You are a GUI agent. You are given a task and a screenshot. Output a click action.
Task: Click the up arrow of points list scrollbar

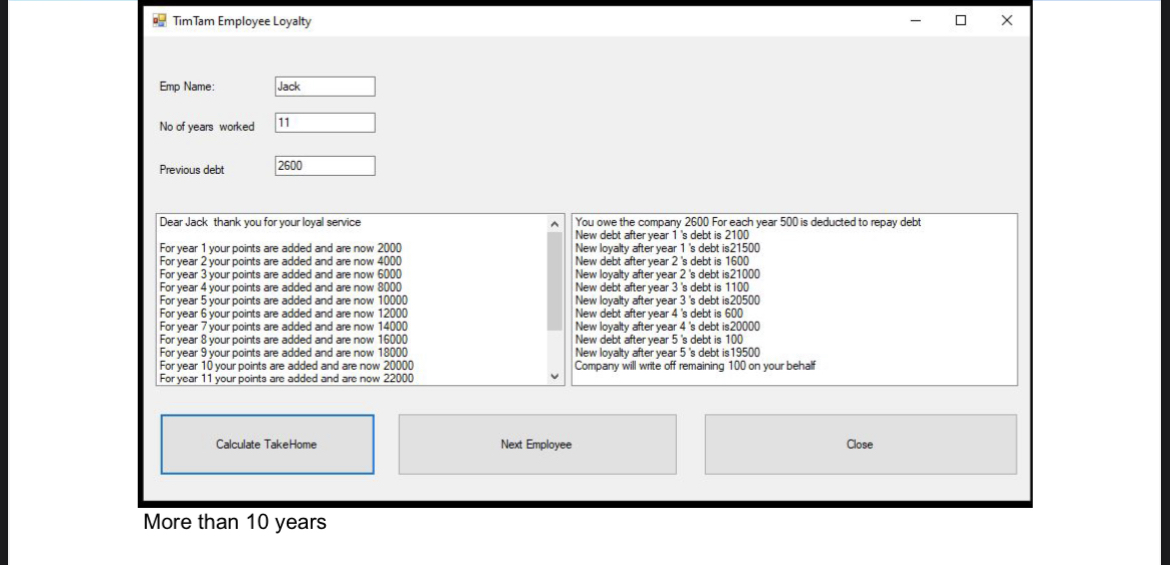tap(554, 223)
